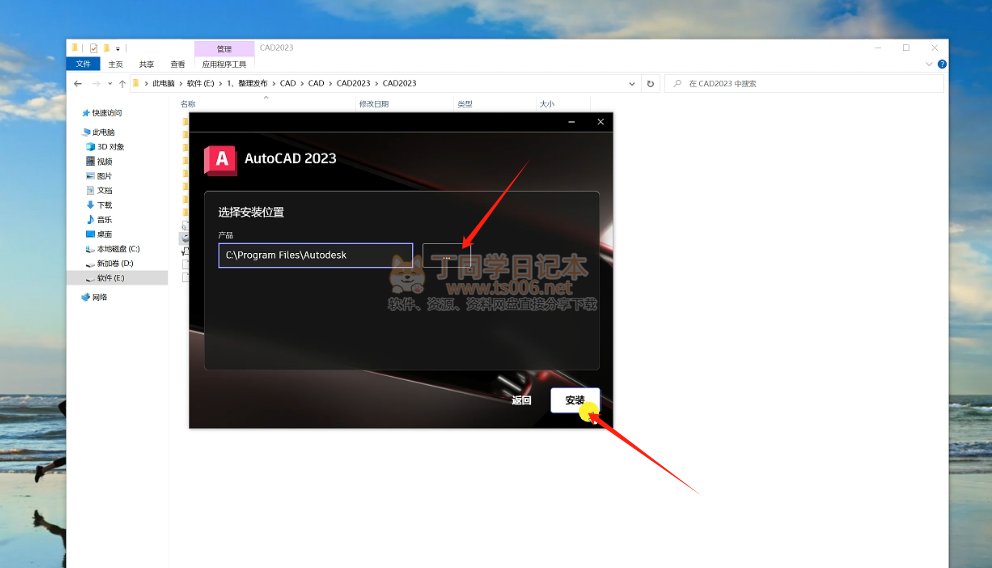Select the 管理 contextual tab header

click(224, 49)
